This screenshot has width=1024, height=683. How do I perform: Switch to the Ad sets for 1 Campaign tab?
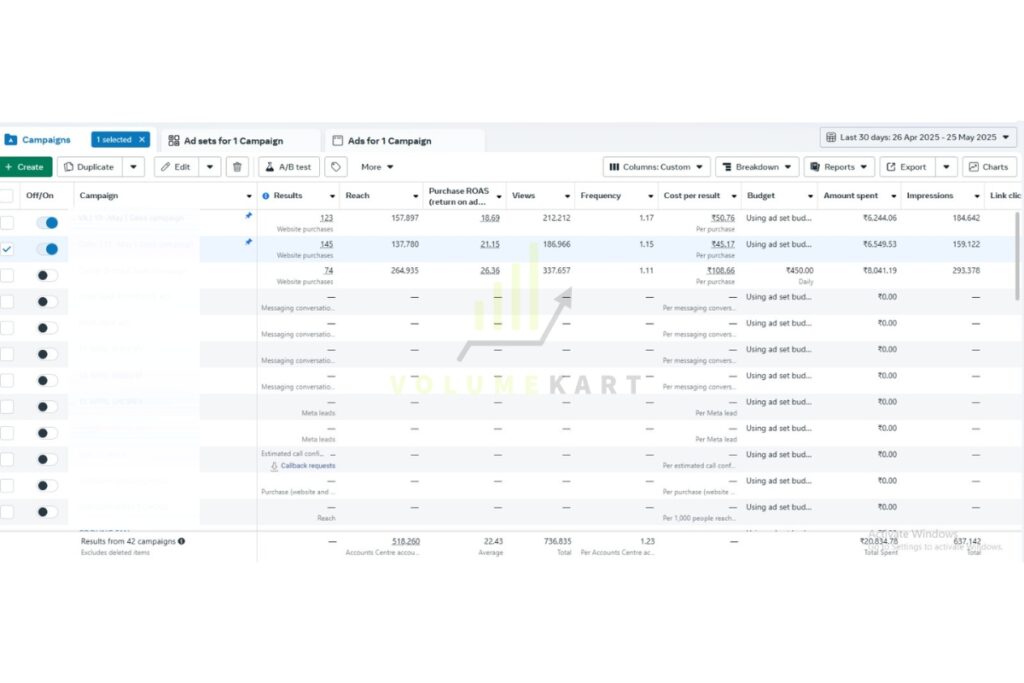point(226,140)
